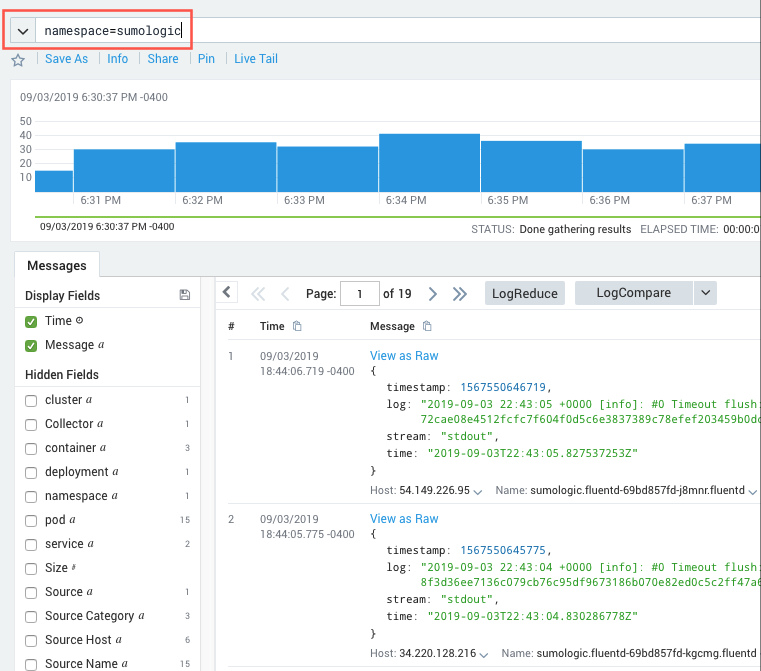Click the save icon beside Display Fields
This screenshot has height=671, width=761.
pyautogui.click(x=184, y=295)
